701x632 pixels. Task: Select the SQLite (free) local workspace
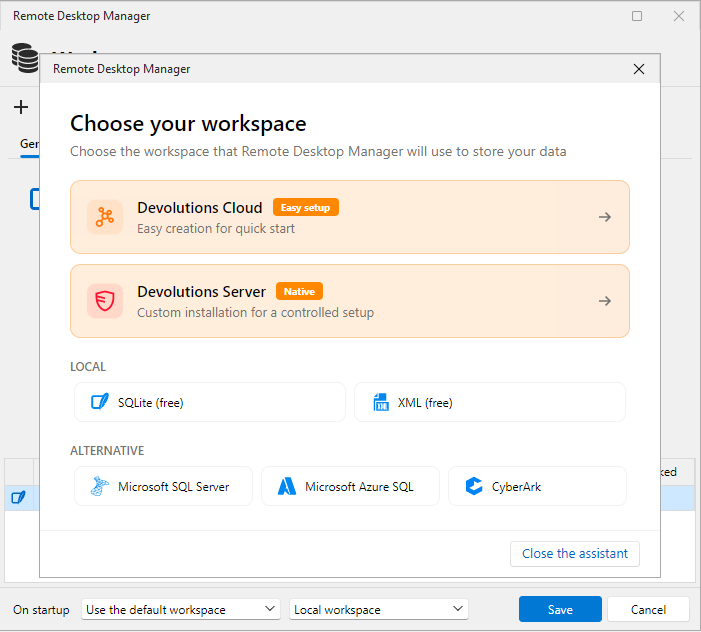click(210, 402)
